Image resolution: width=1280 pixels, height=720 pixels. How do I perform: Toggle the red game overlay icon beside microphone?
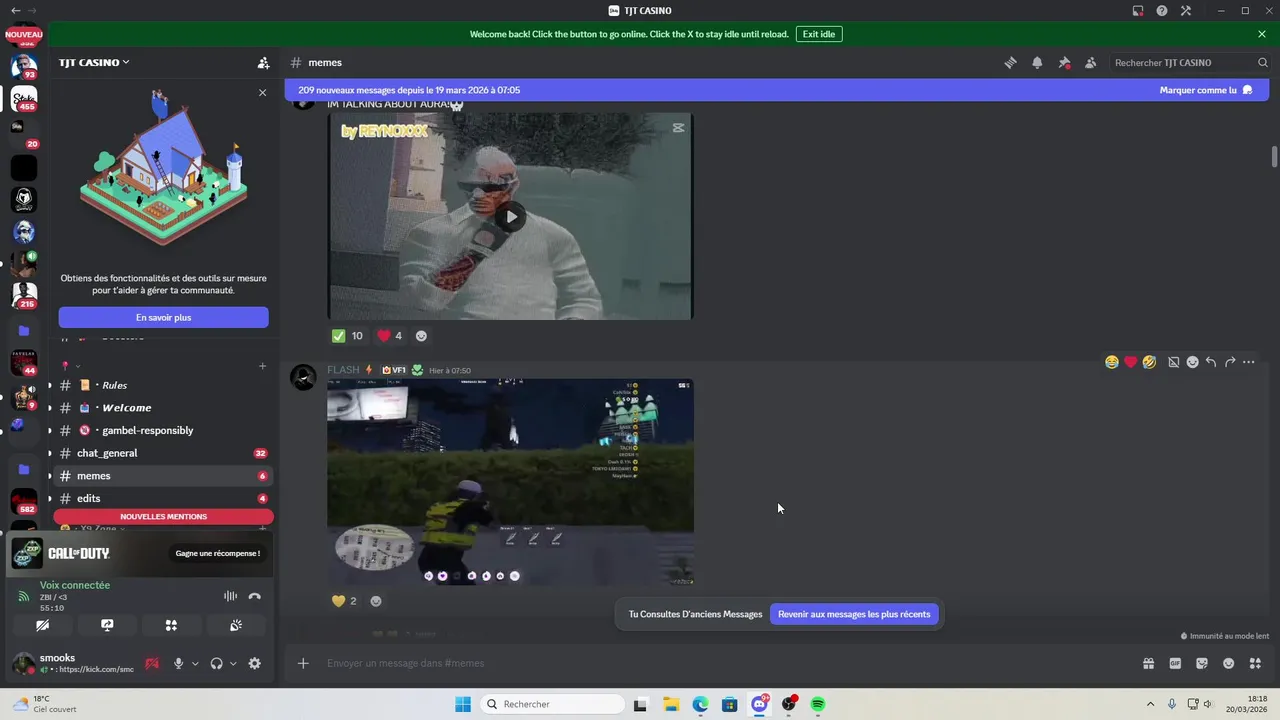152,663
